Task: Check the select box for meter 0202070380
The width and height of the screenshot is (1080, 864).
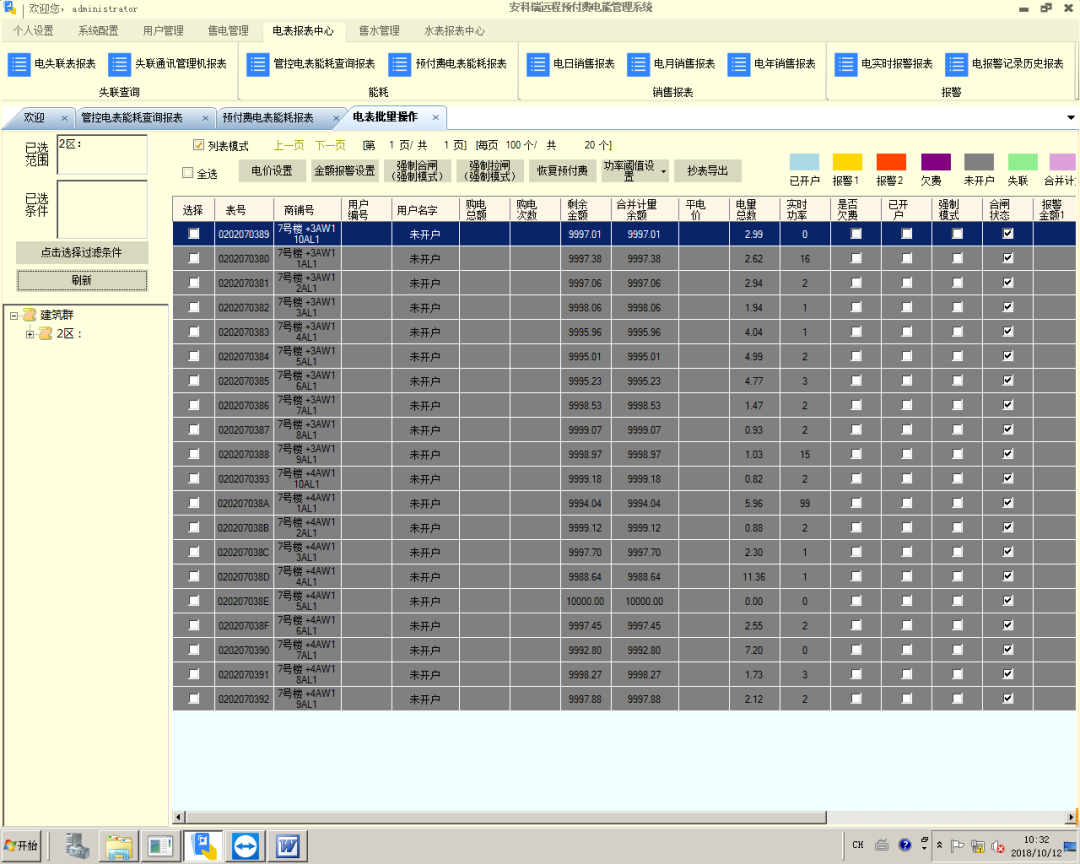Action: [193, 258]
